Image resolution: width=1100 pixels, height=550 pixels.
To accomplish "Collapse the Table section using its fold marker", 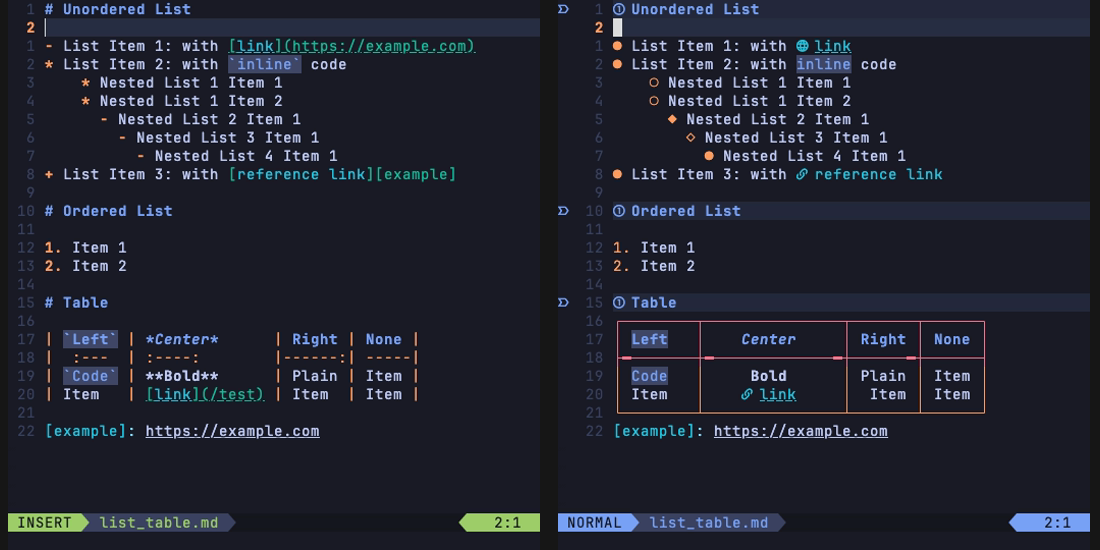I will click(x=563, y=303).
